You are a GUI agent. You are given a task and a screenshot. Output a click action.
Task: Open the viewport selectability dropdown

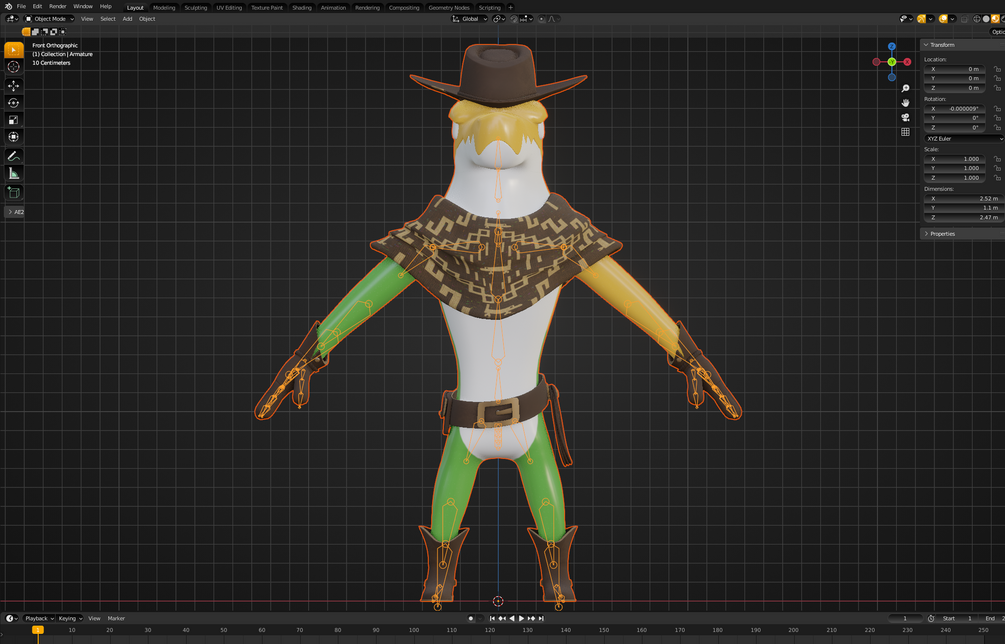(x=906, y=19)
